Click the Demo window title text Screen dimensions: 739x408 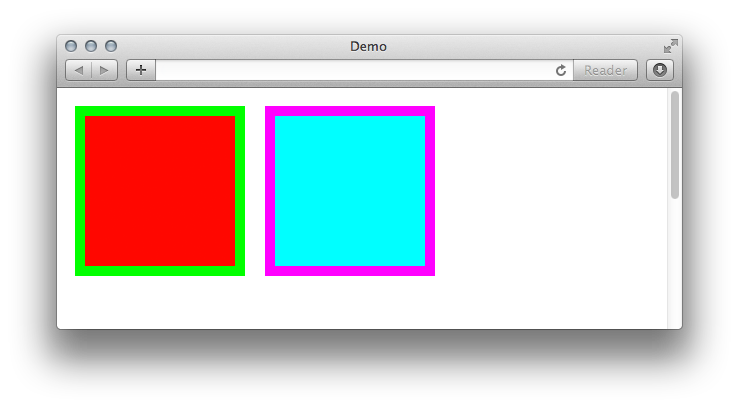[x=368, y=46]
